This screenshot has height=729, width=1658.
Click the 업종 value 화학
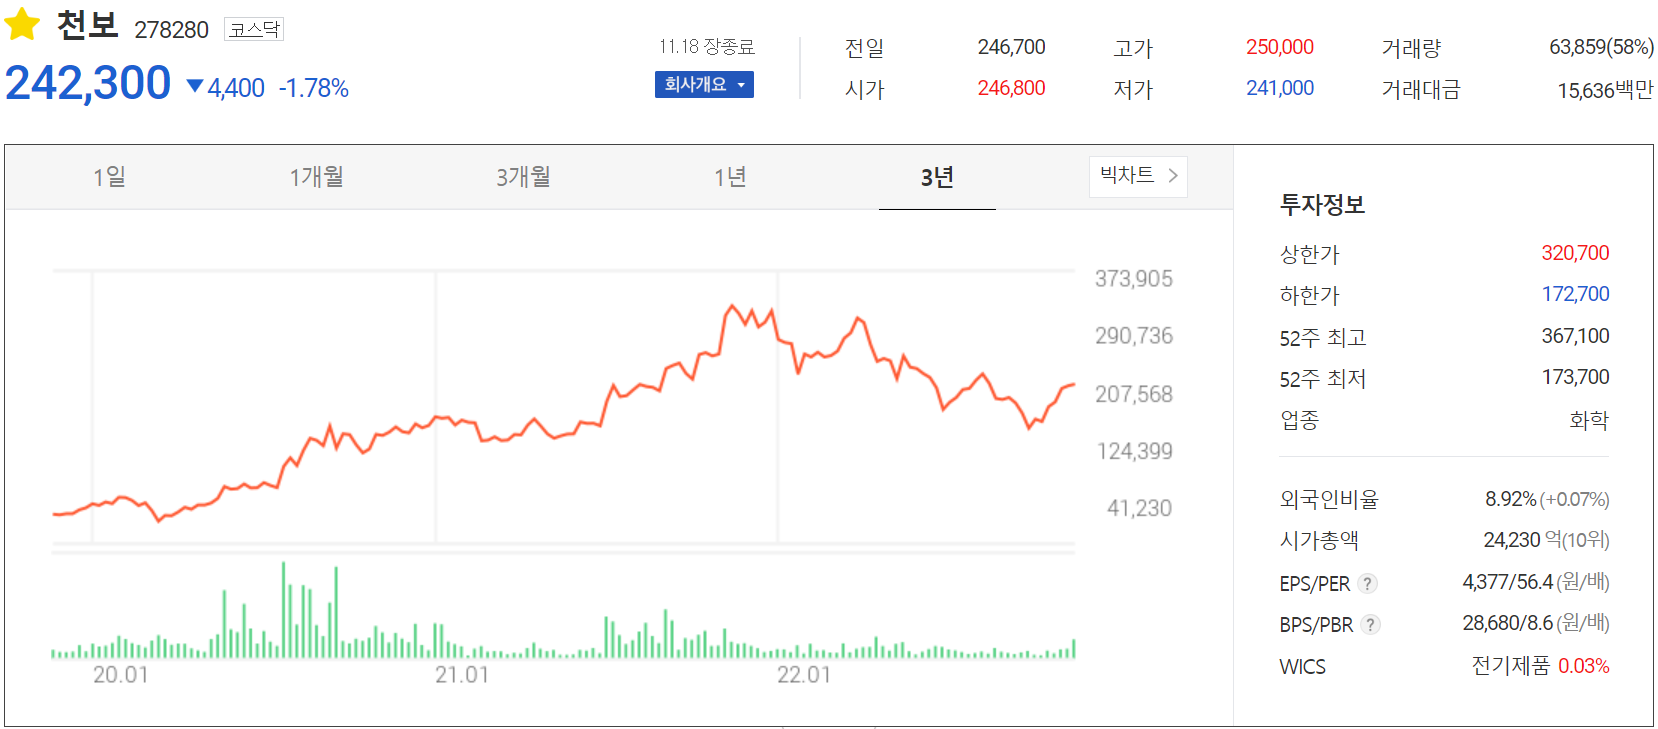tap(1589, 420)
